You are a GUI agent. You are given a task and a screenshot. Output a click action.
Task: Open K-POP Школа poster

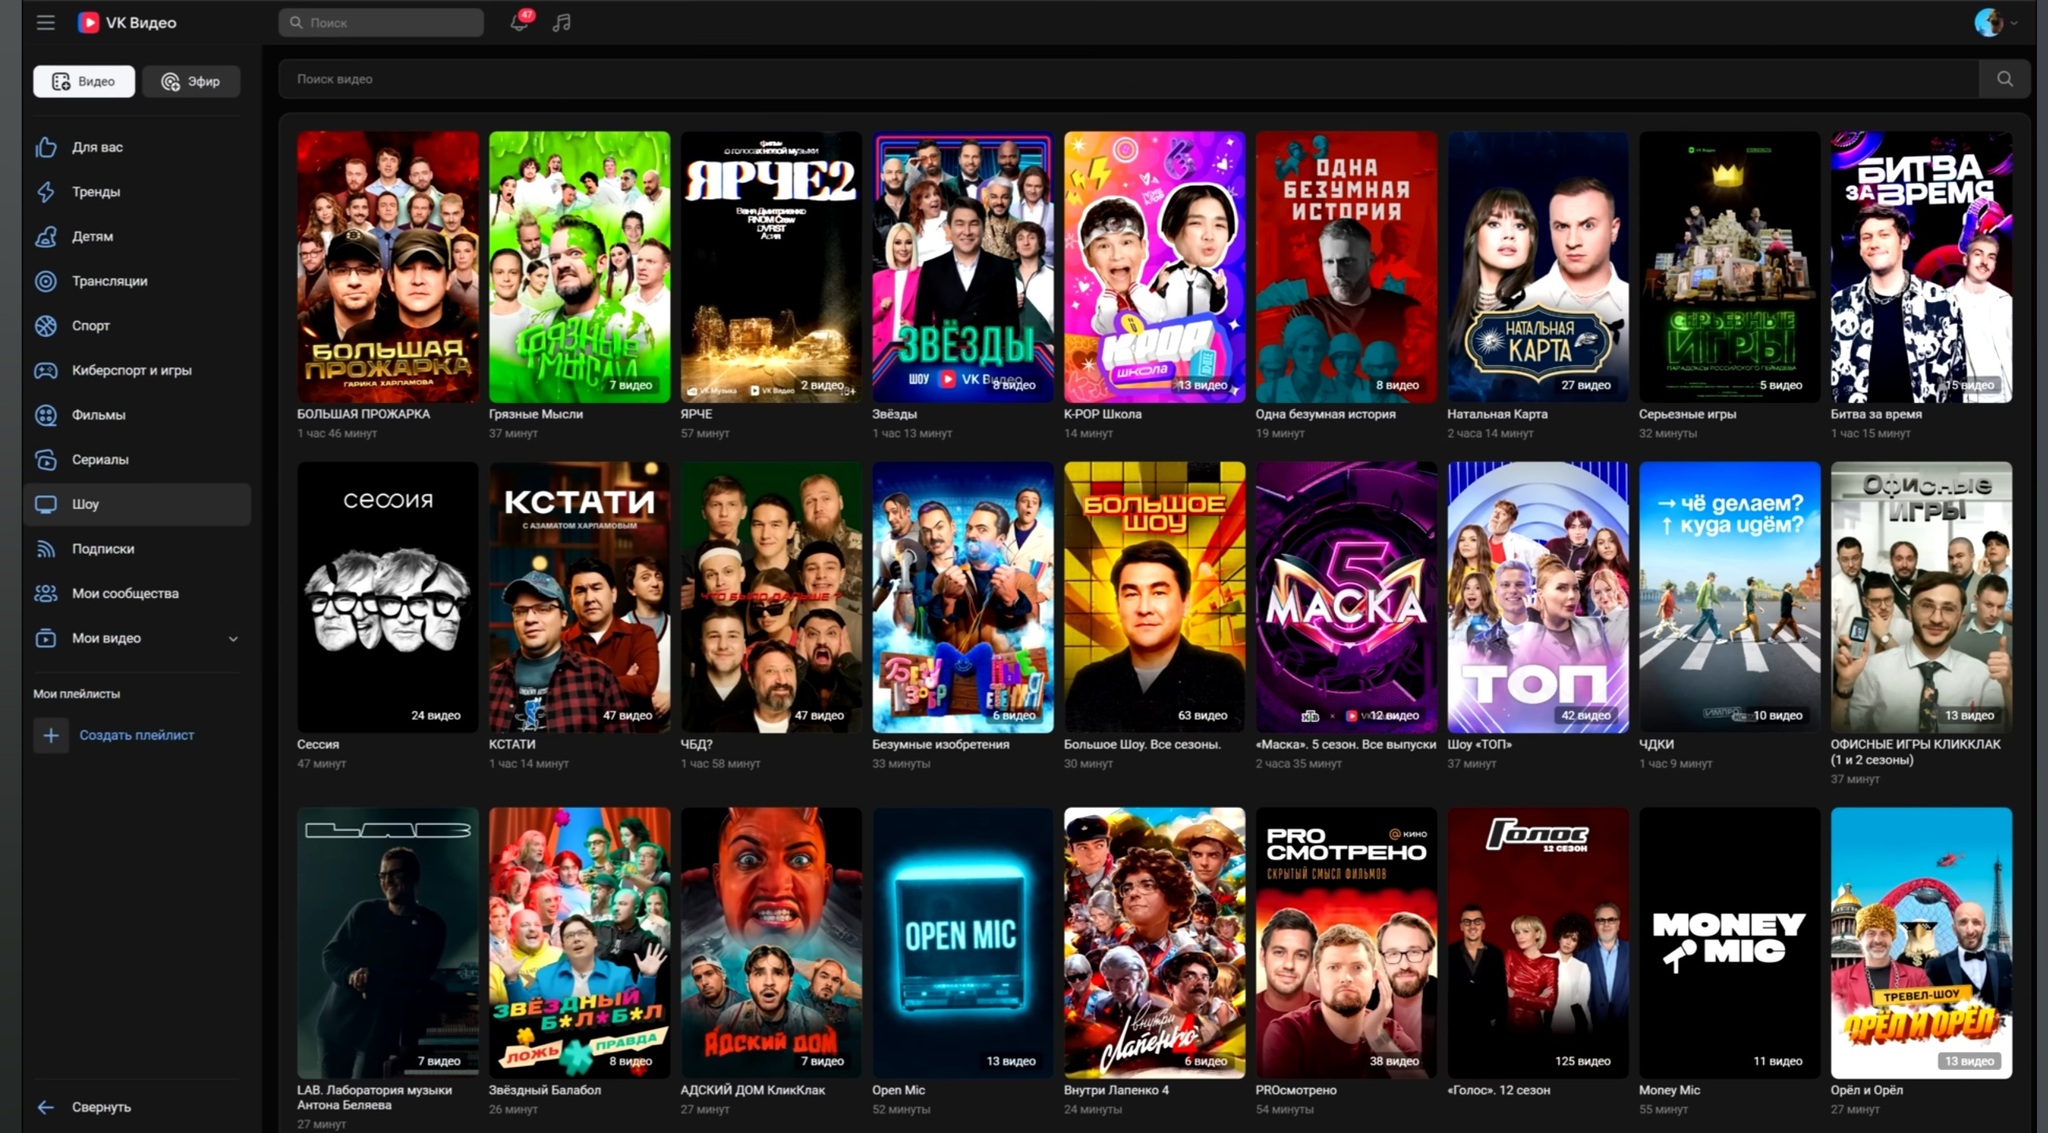[1155, 267]
